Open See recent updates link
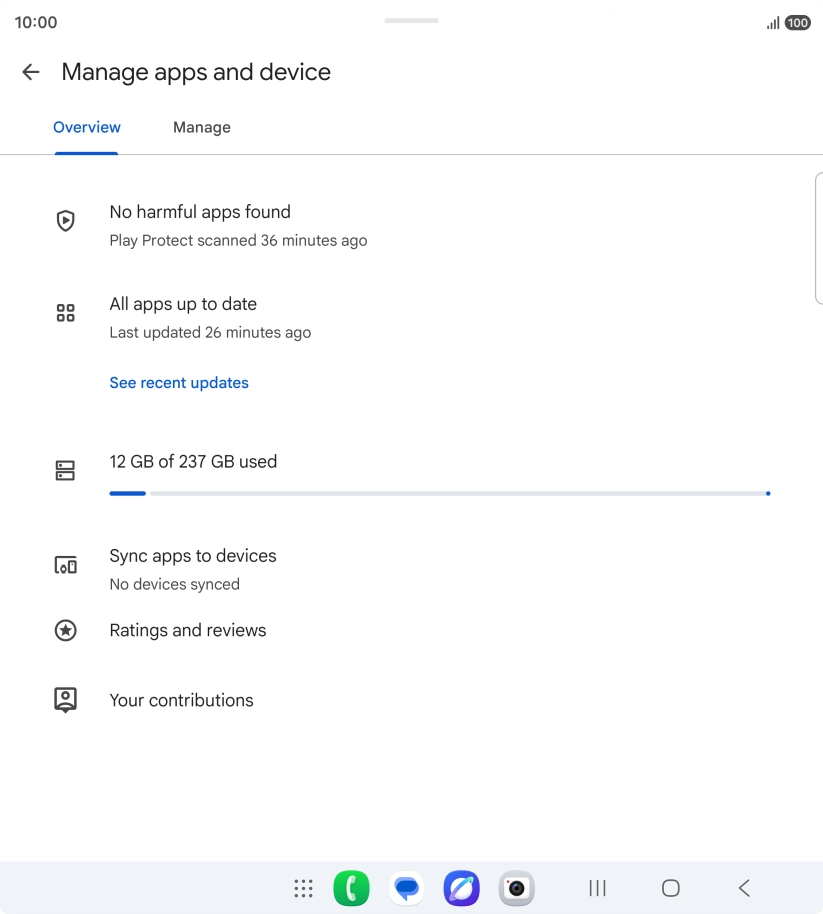823x914 pixels. [x=179, y=383]
